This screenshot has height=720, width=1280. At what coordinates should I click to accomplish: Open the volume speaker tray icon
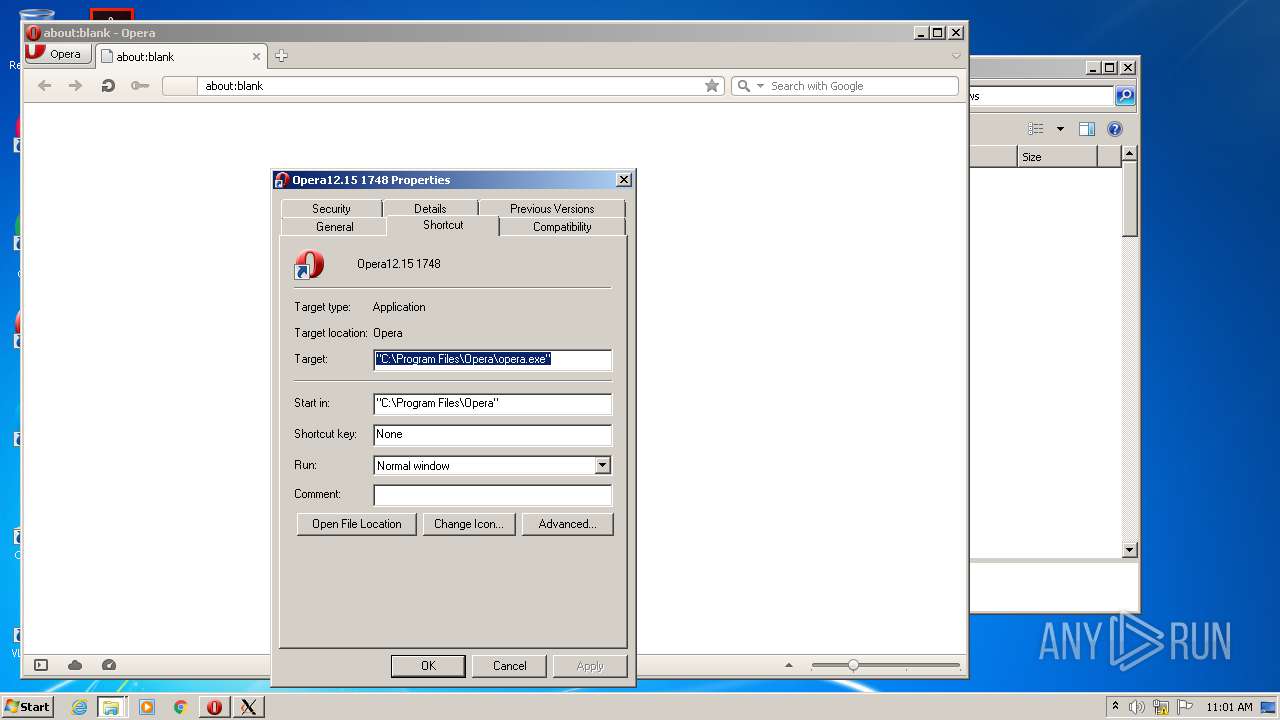pyautogui.click(x=1137, y=707)
